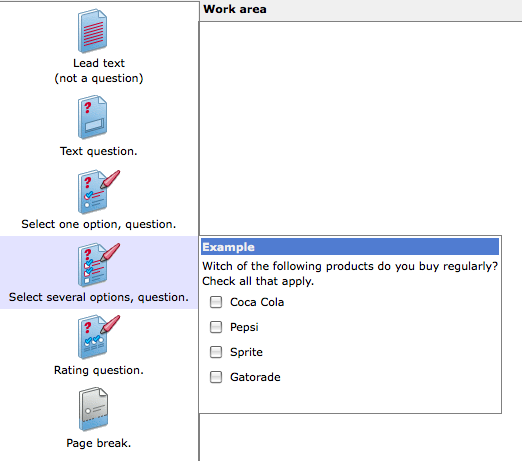Select the Rating question icon
The image size is (522, 461).
(x=98, y=337)
